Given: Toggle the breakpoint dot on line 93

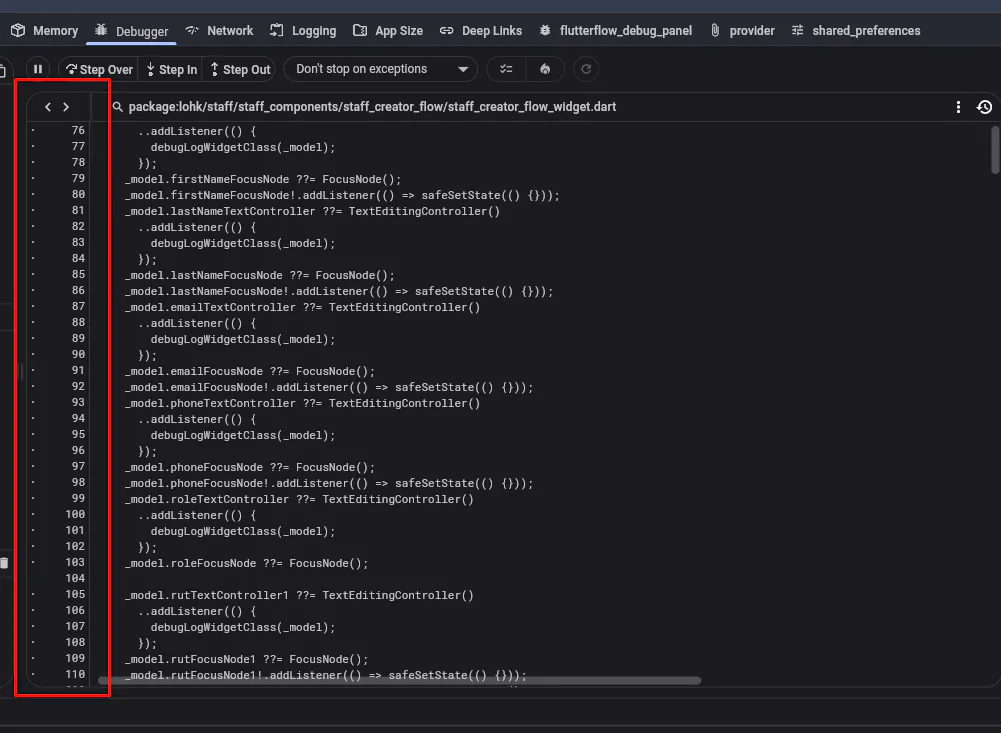Looking at the screenshot, I should tap(33, 402).
